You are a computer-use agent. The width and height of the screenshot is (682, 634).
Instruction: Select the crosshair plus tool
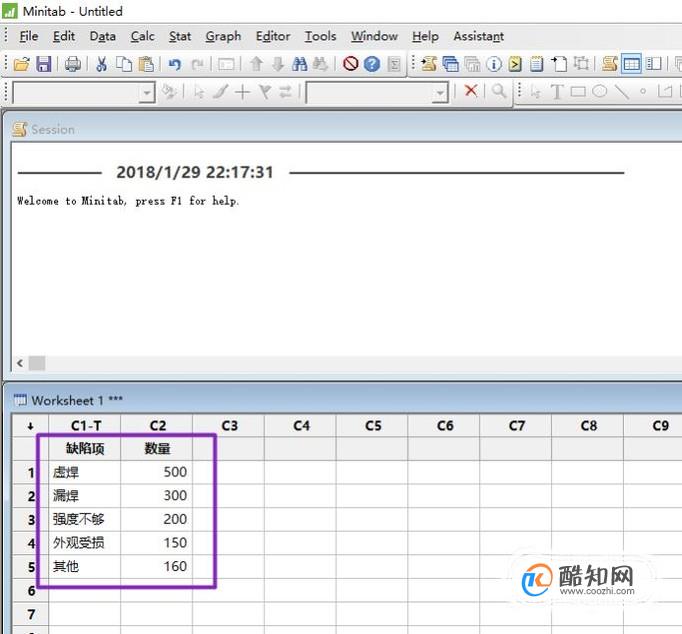[242, 92]
